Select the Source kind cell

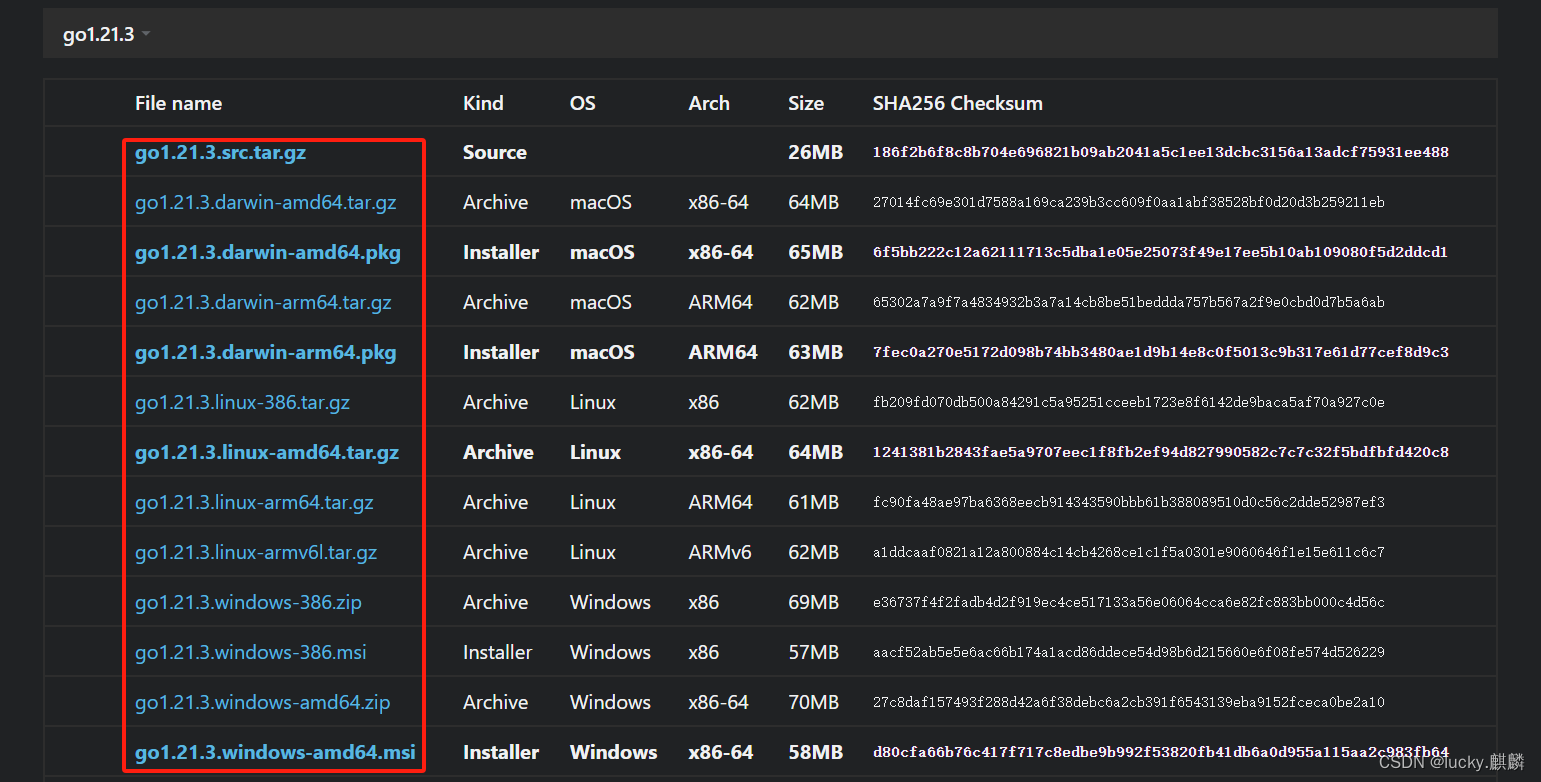coord(495,153)
